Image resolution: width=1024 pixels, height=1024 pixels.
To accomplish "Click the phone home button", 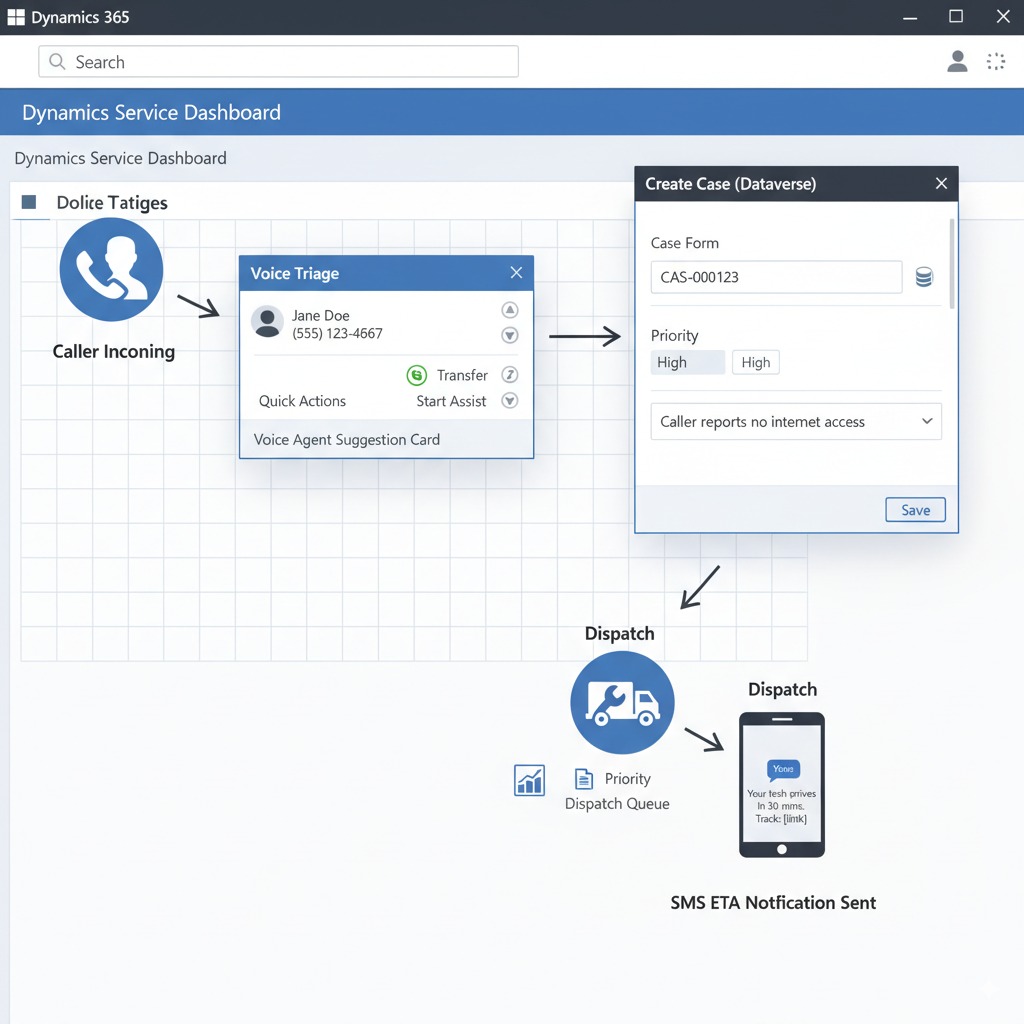I will point(782,849).
